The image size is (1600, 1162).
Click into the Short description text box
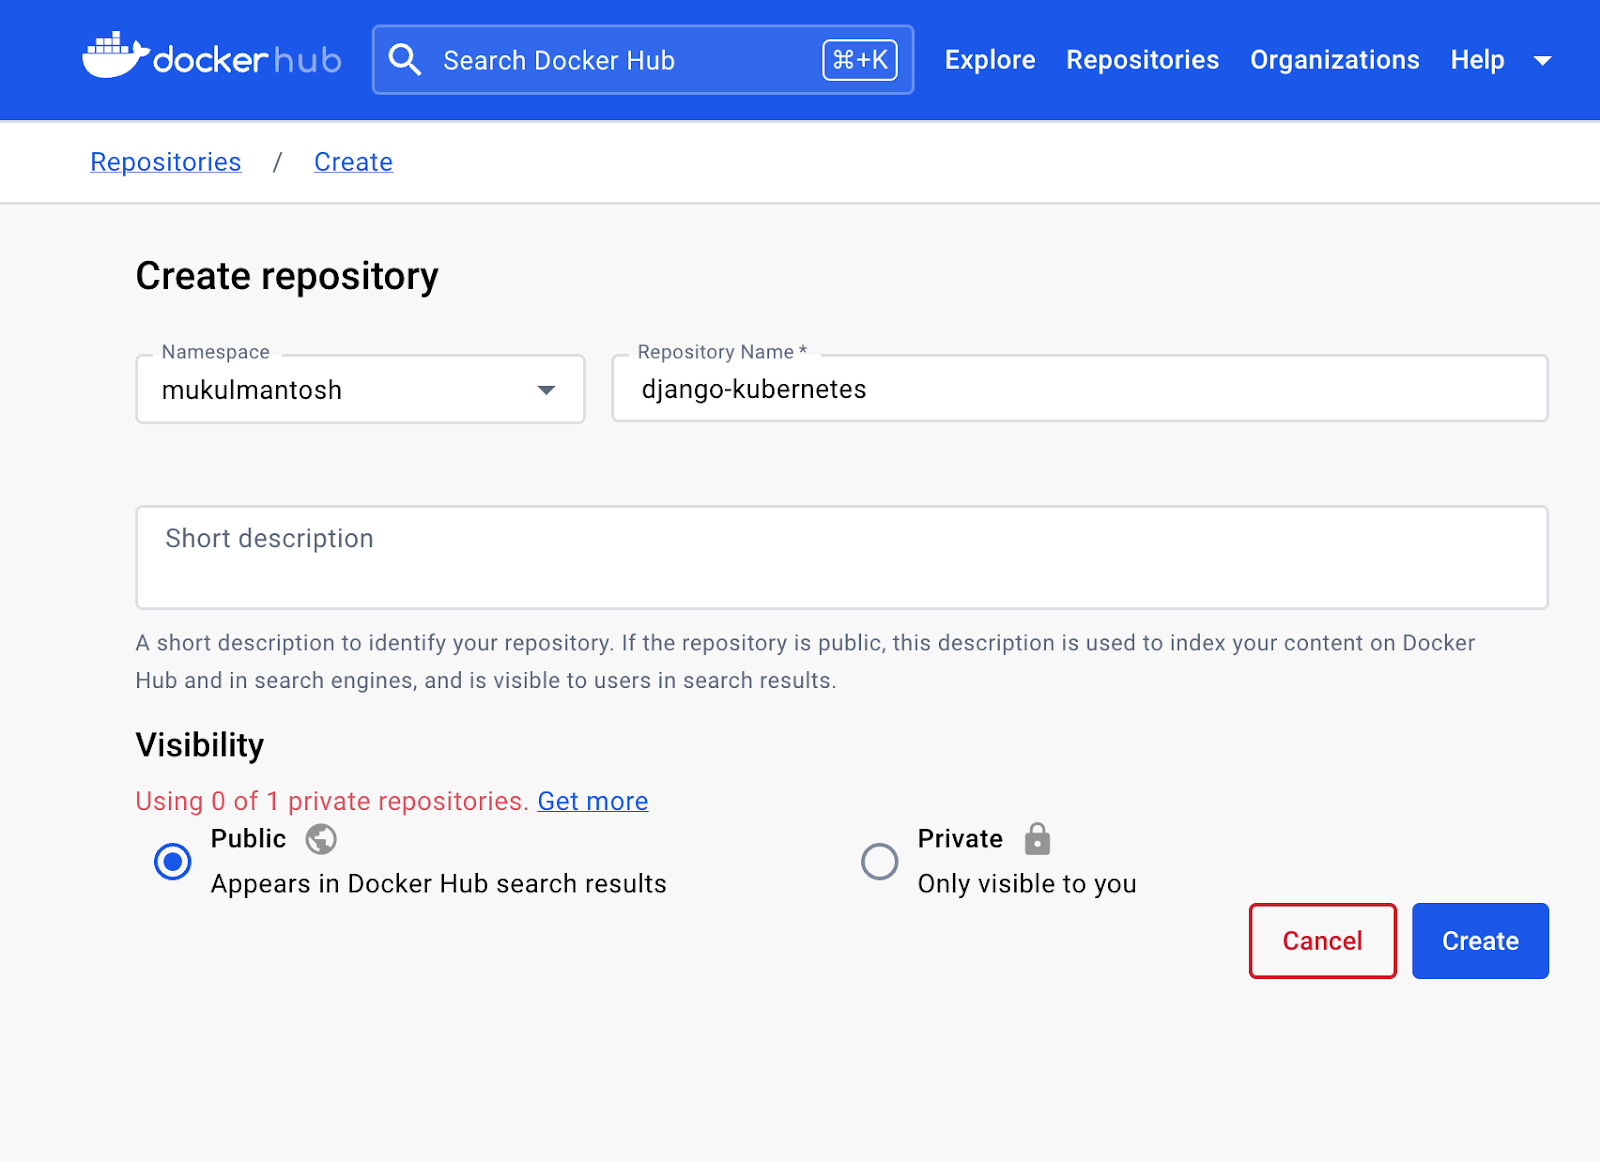point(841,557)
